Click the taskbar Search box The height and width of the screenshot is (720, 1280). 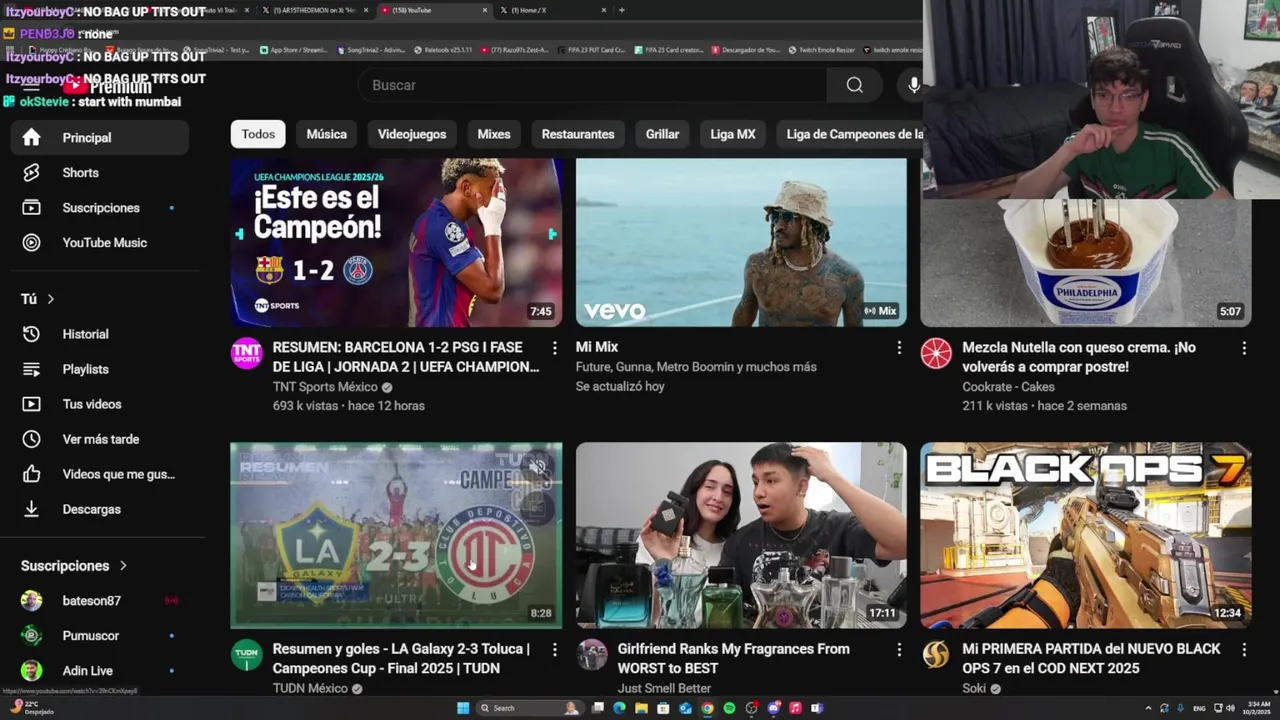(x=528, y=708)
